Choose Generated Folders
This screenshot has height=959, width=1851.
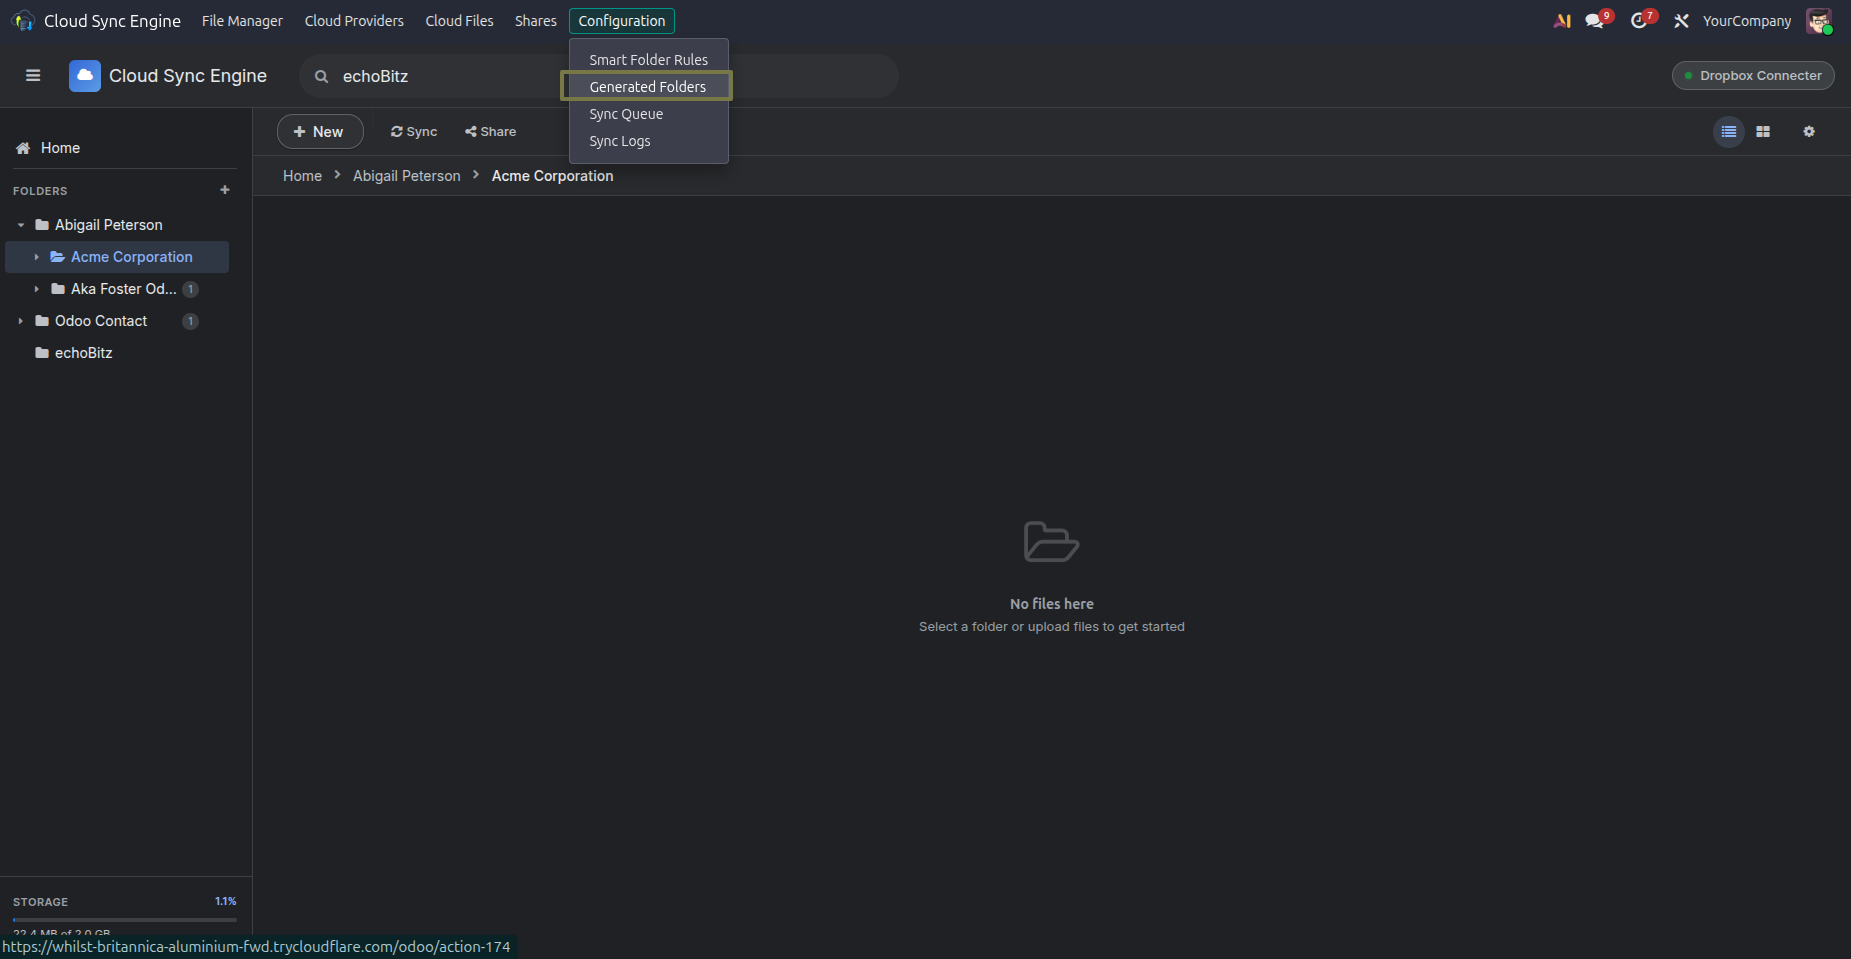tap(648, 87)
